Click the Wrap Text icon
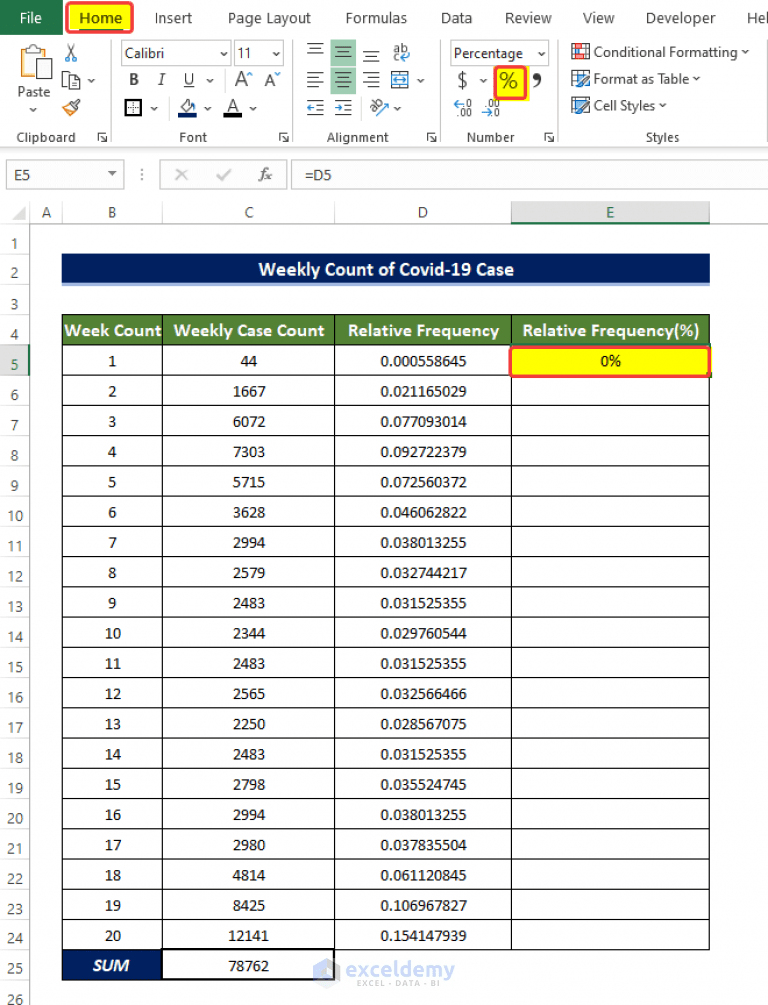The image size is (768, 1005). [401, 52]
